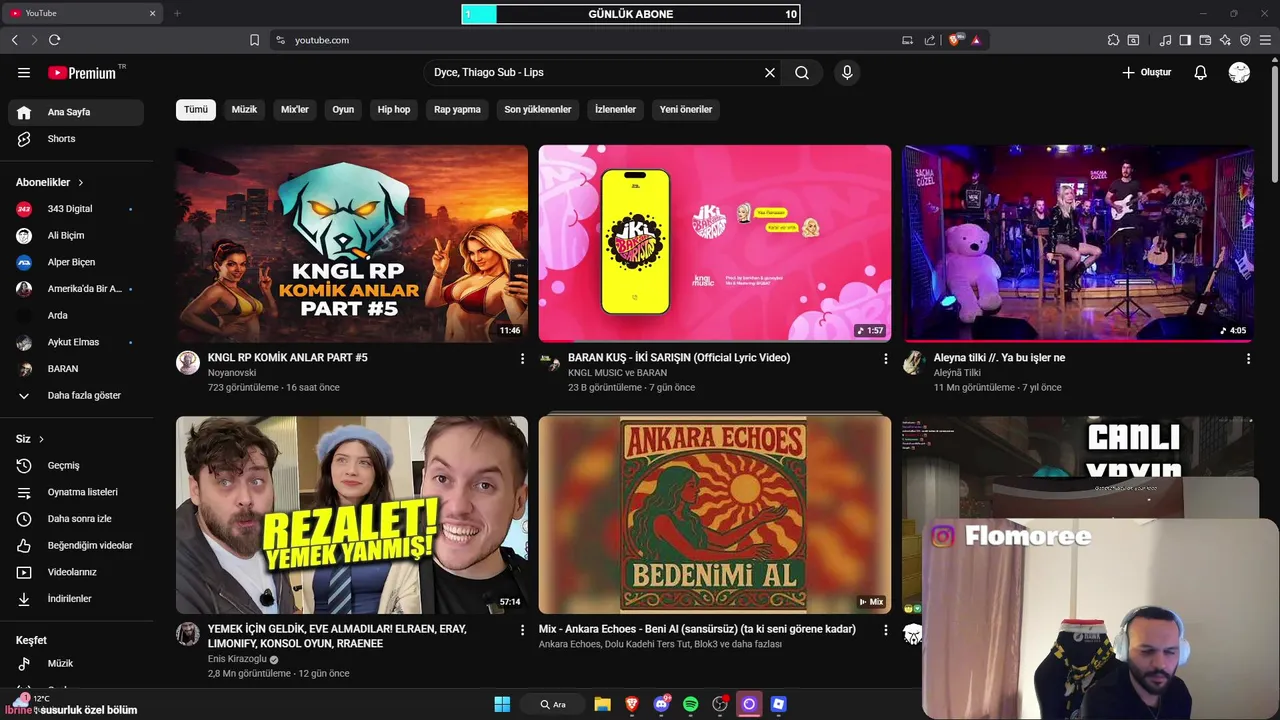Open Geçmiş history in sidebar
The image size is (1280, 720).
point(76,466)
